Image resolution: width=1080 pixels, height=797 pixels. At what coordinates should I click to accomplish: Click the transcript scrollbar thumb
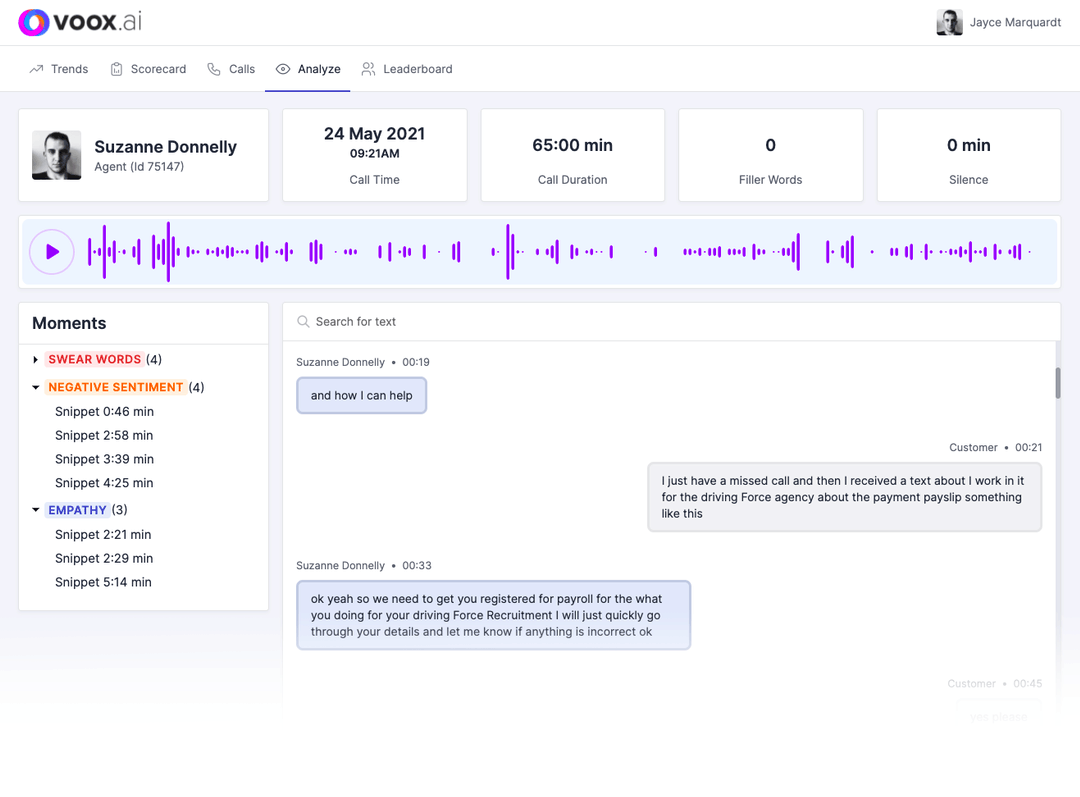(x=1057, y=383)
